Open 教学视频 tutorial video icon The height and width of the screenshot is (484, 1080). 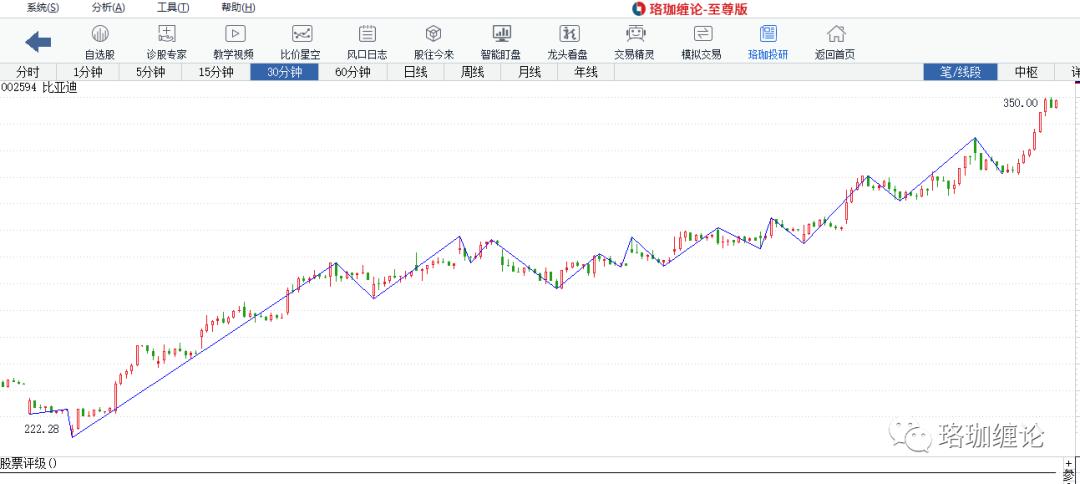coord(234,34)
